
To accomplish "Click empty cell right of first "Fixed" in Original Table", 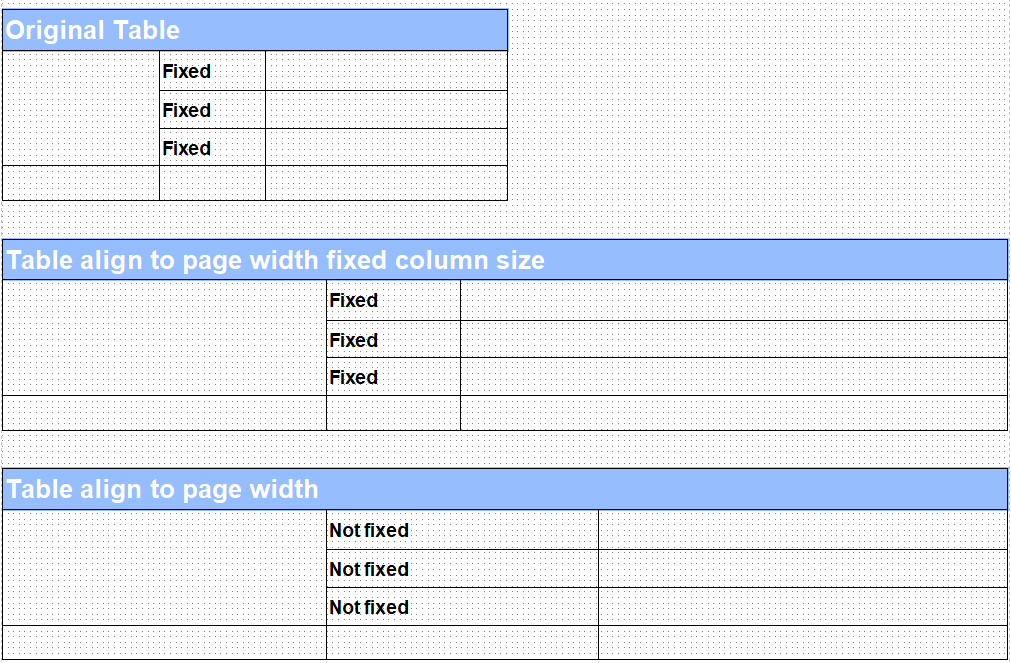I will pyautogui.click(x=386, y=71).
